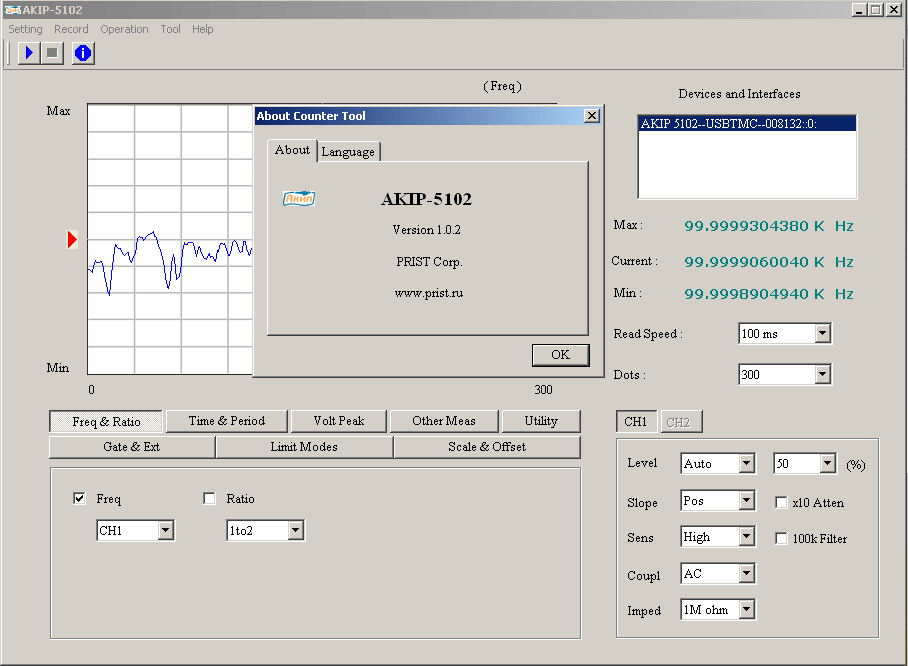Image resolution: width=908 pixels, height=666 pixels.
Task: Enable the Freq checkbox
Action: click(80, 499)
